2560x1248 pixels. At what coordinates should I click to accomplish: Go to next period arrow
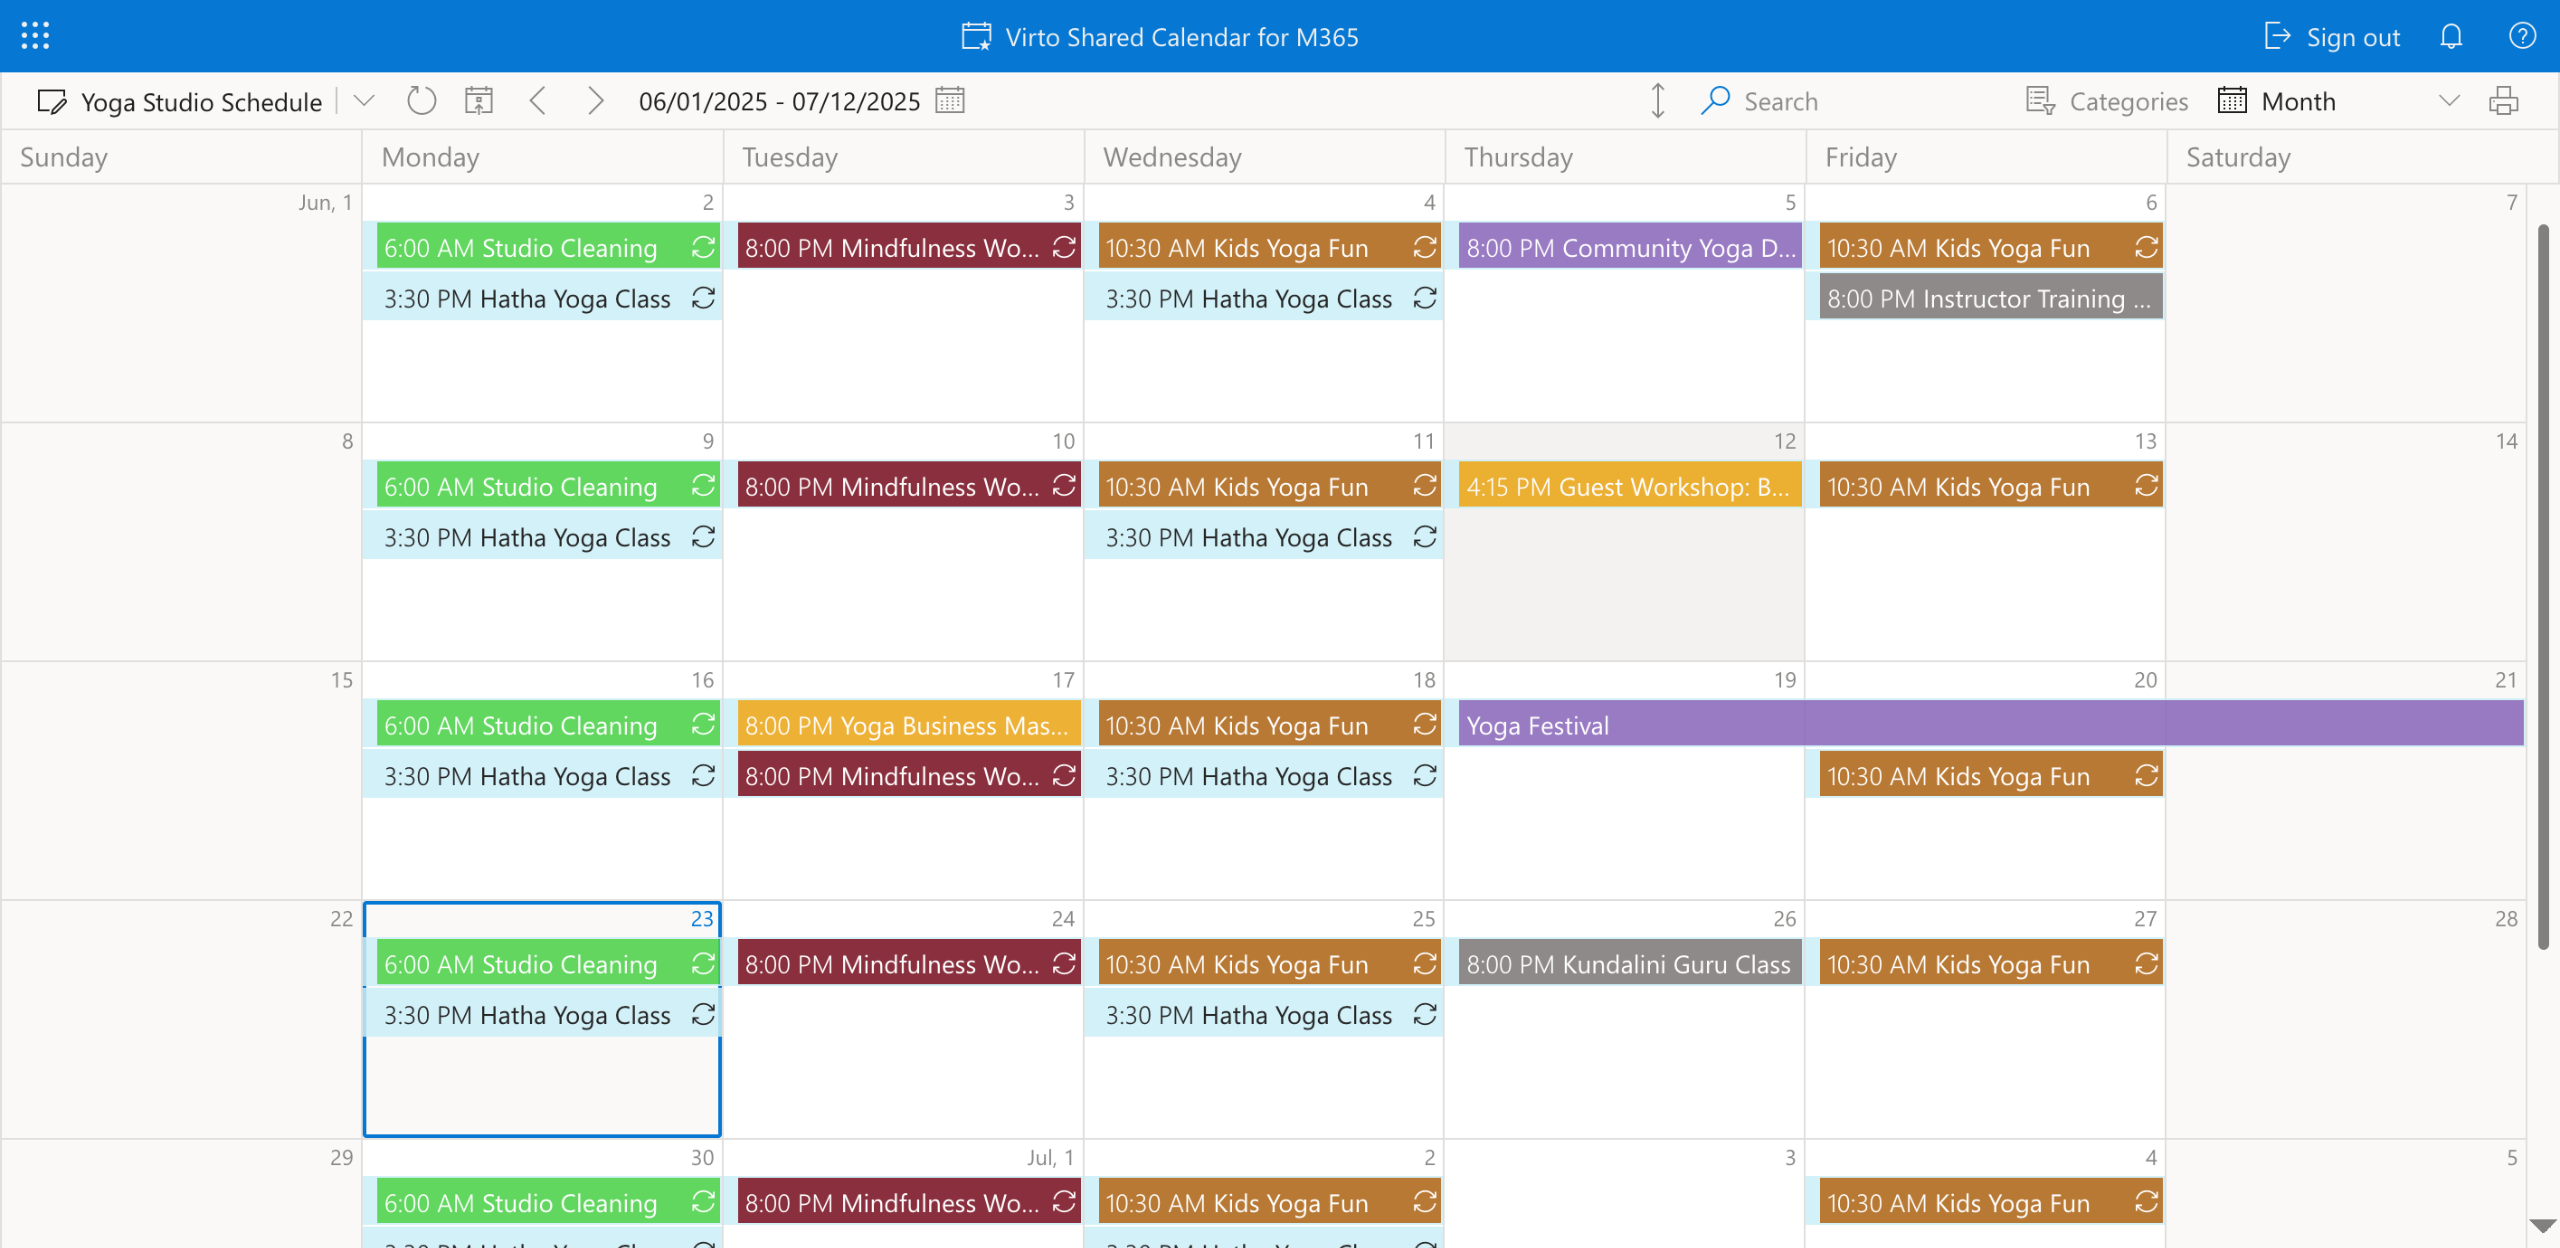tap(595, 101)
